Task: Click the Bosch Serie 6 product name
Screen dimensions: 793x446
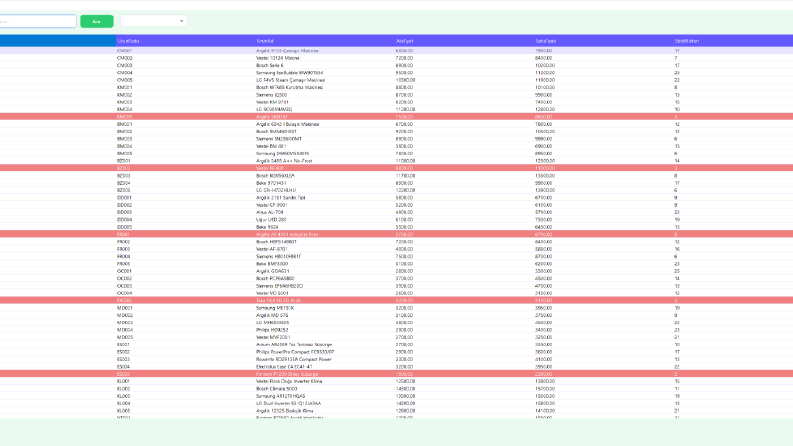Action: click(270, 65)
